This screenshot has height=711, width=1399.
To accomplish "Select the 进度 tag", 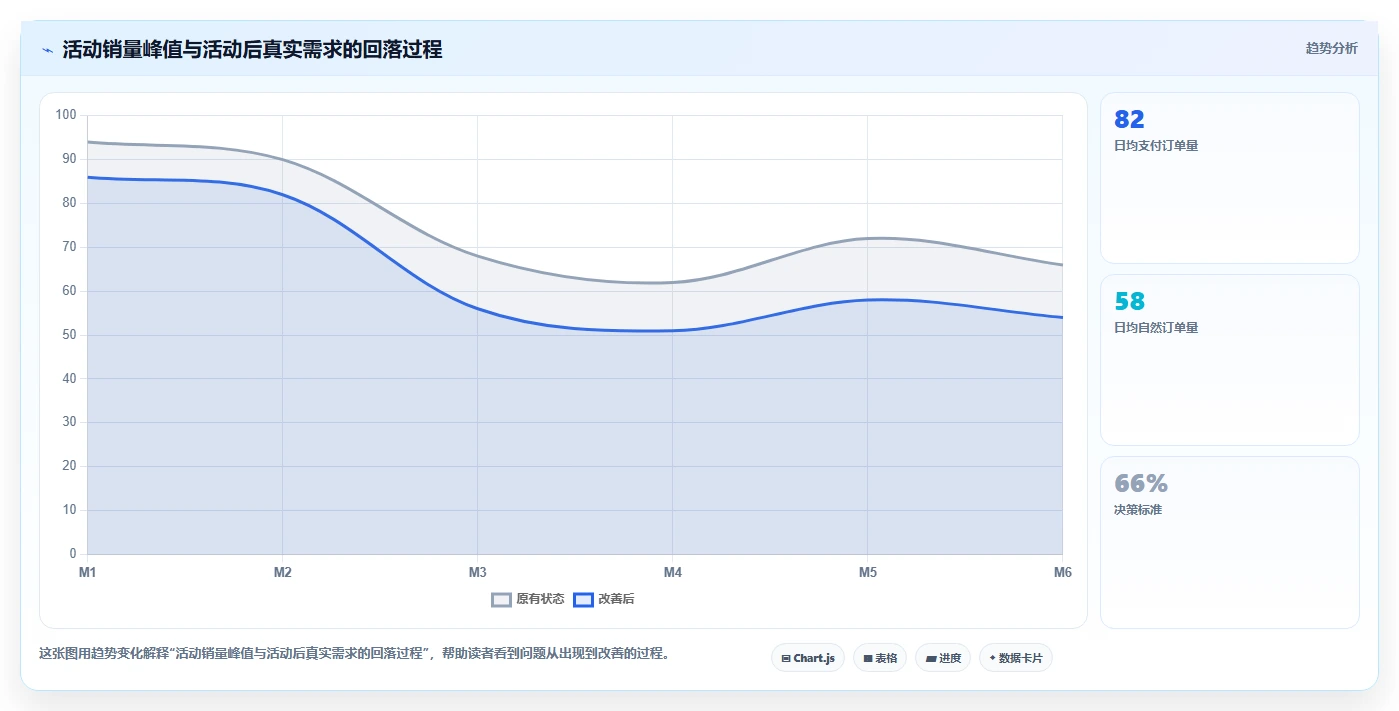I will tap(943, 658).
